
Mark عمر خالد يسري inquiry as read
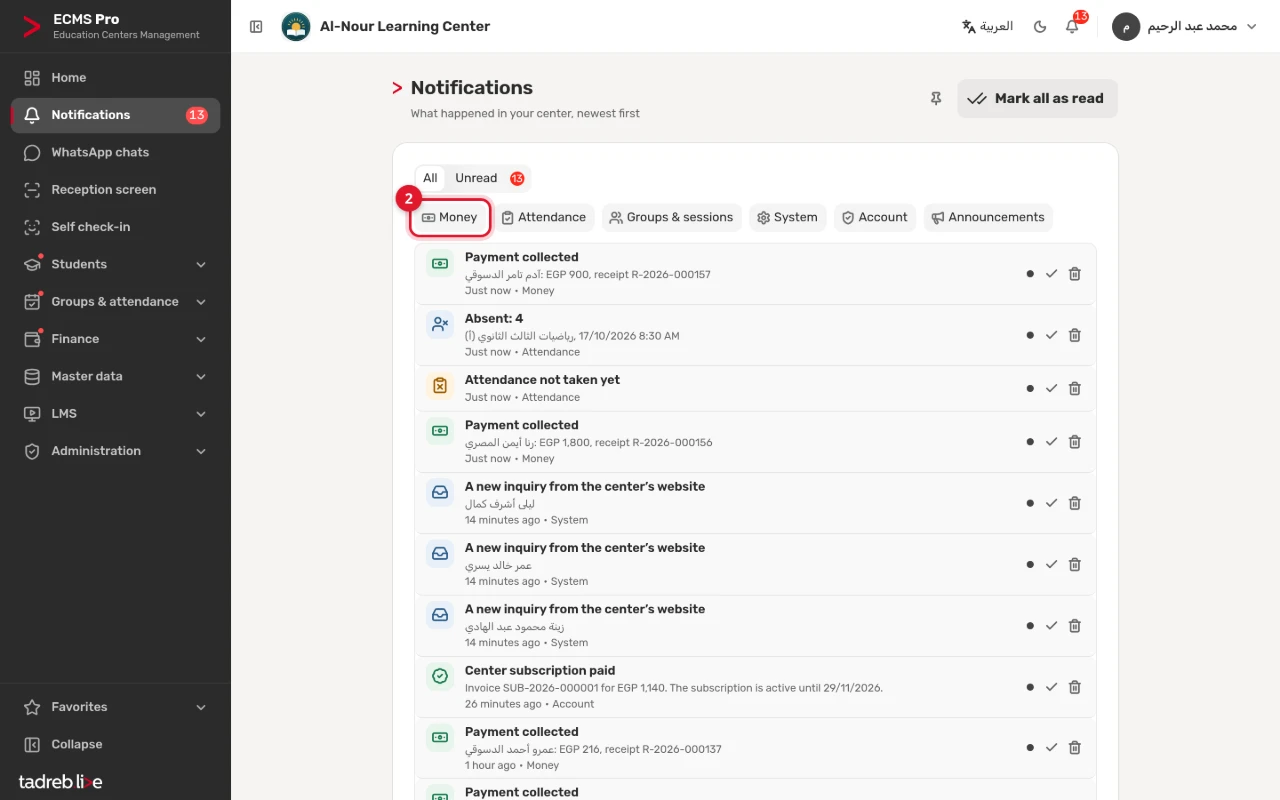tap(1051, 564)
